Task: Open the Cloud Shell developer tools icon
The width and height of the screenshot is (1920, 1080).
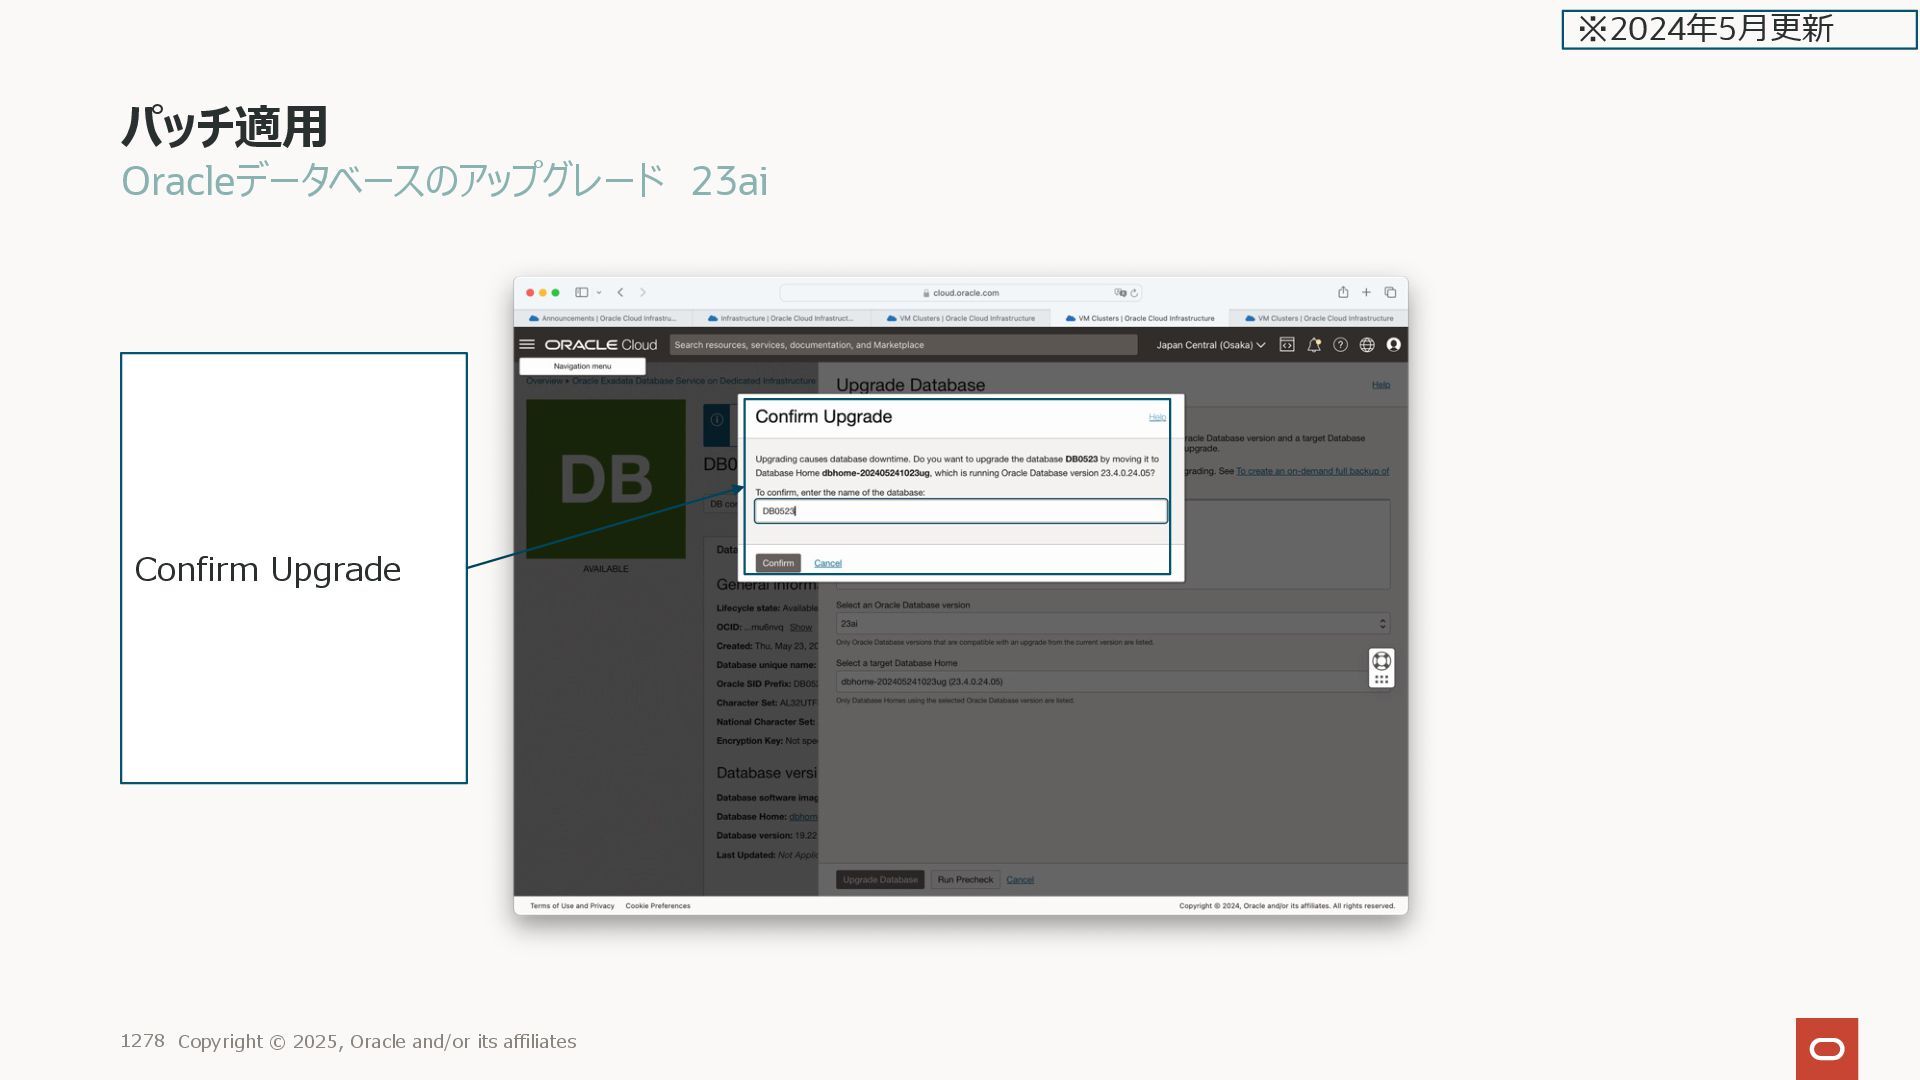Action: (1287, 344)
